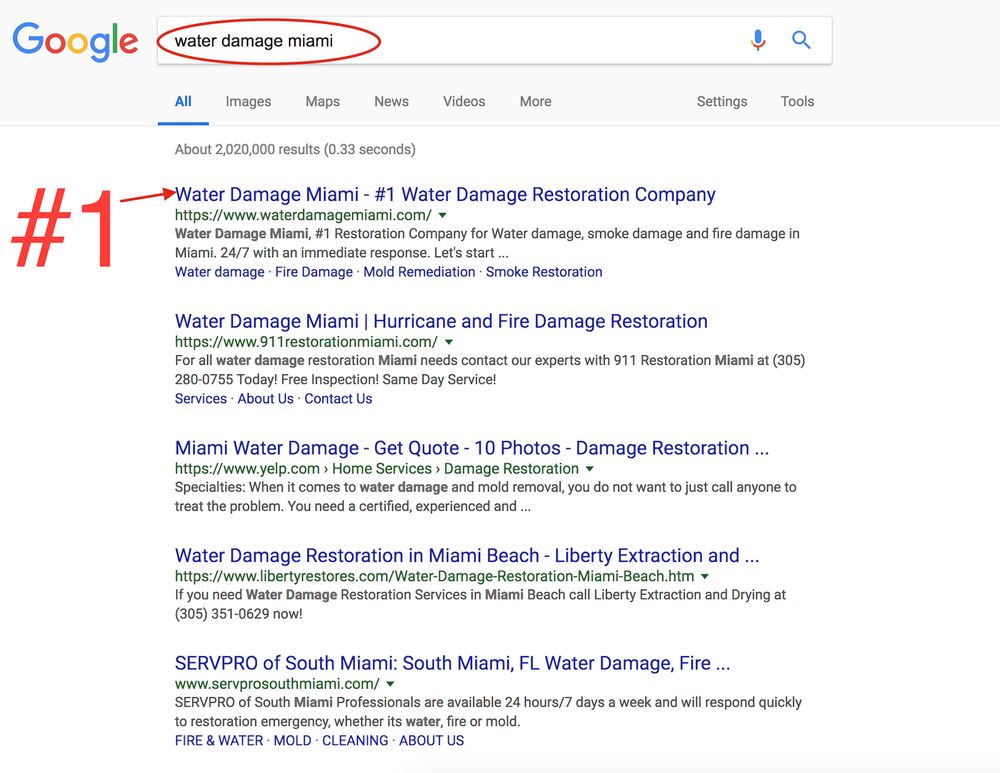This screenshot has width=1000, height=773.
Task: Expand the dropdown arrow beside the yelp.com breadcrumb
Action: [590, 469]
